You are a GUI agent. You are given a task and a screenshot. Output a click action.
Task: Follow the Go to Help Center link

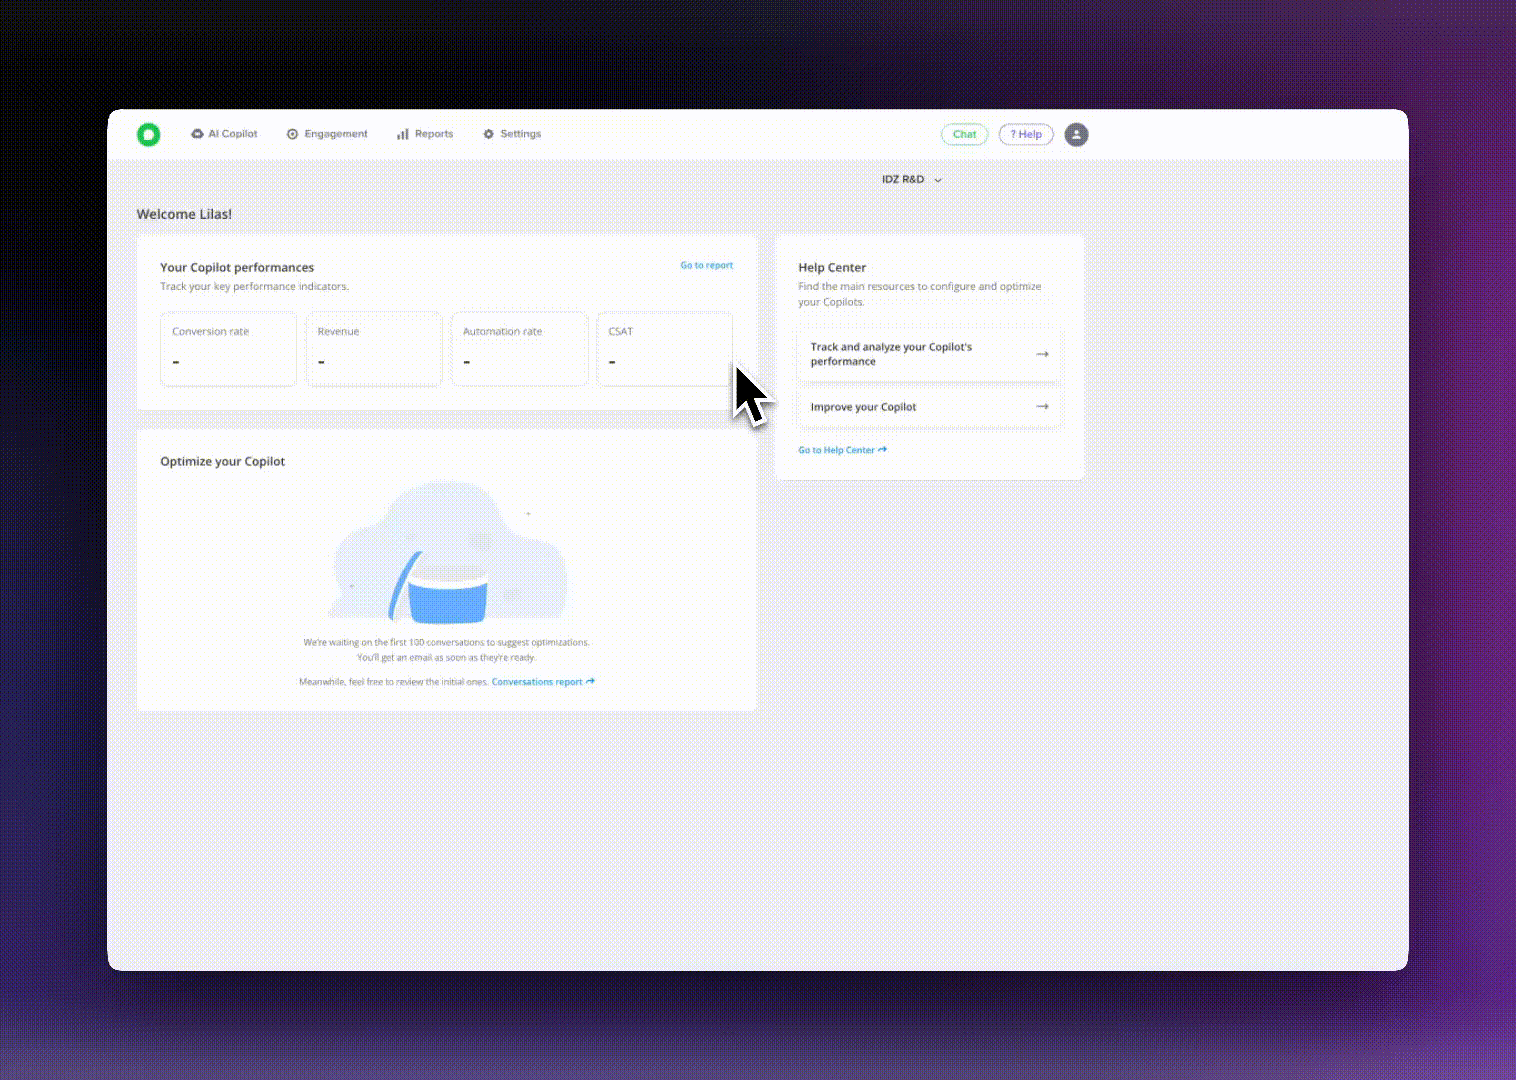[842, 450]
